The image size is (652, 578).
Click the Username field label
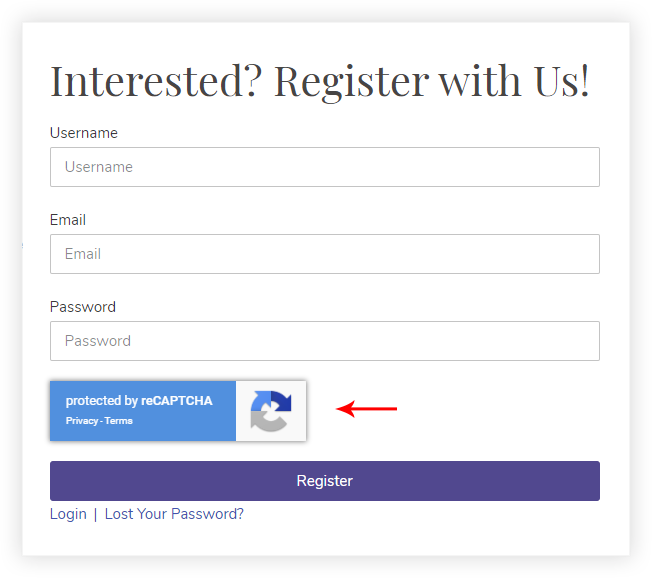84,133
